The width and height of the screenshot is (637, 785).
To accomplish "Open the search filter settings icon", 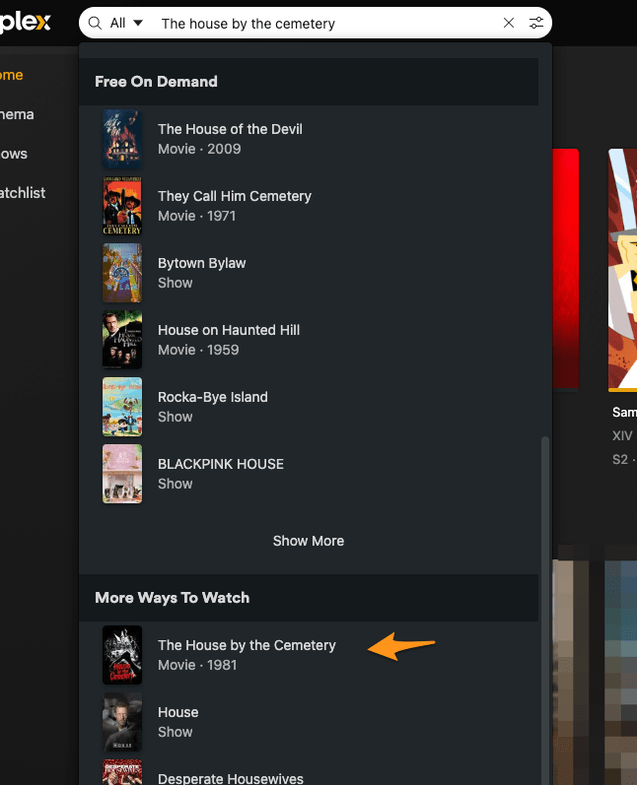I will [x=536, y=23].
